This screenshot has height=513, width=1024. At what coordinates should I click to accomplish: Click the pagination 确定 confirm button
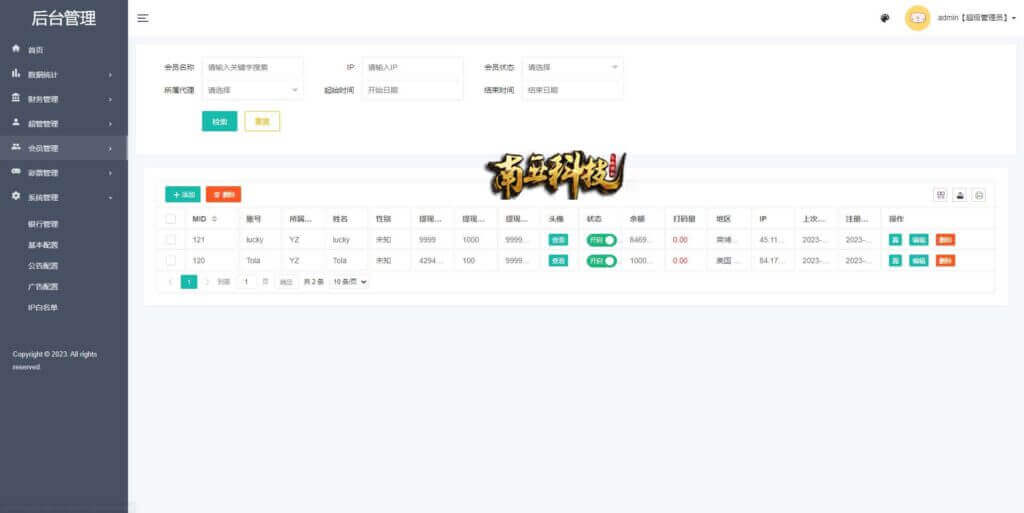286,282
